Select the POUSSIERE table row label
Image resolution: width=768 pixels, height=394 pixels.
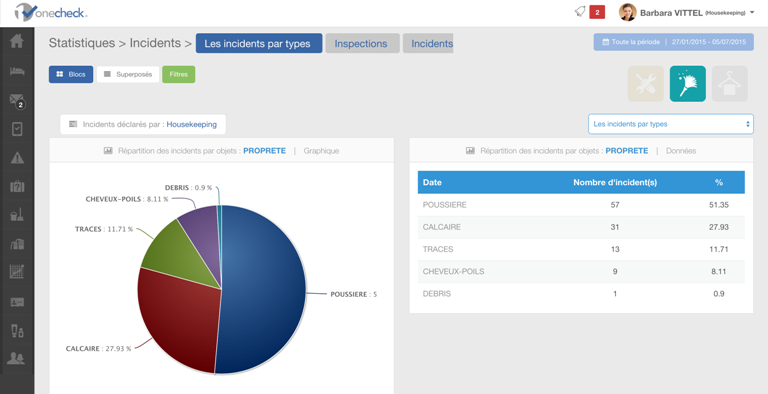pos(445,205)
